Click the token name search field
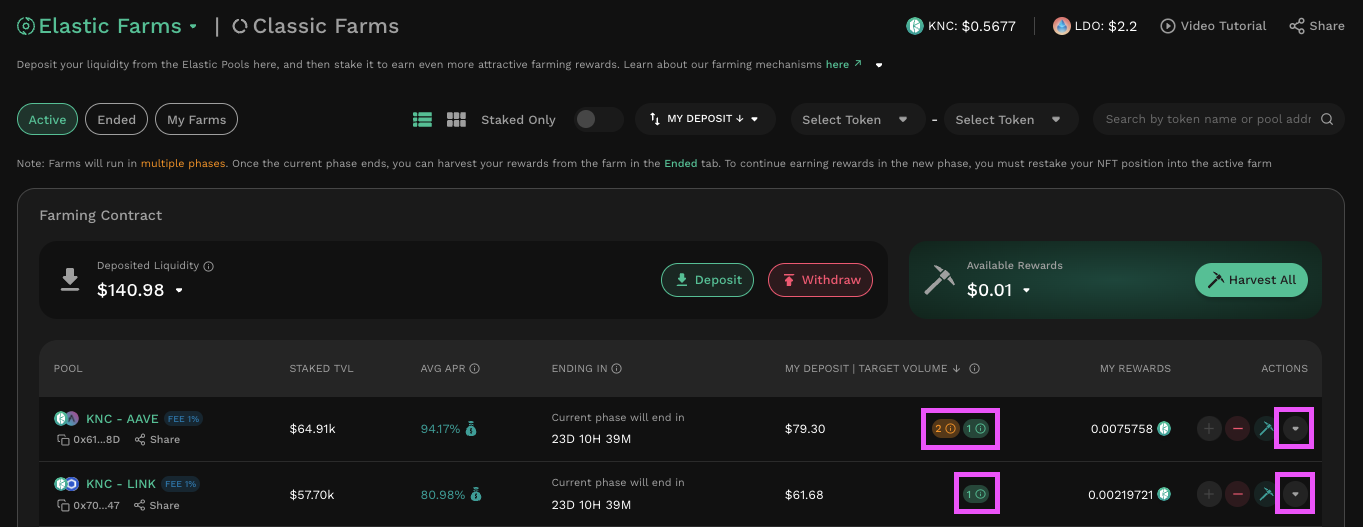 coord(1207,119)
